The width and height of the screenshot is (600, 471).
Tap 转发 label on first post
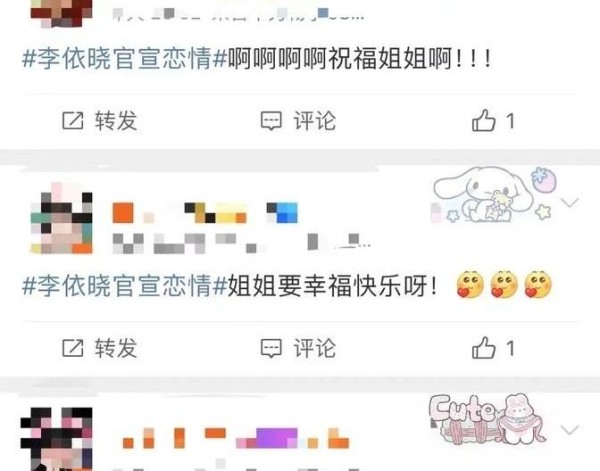116,121
